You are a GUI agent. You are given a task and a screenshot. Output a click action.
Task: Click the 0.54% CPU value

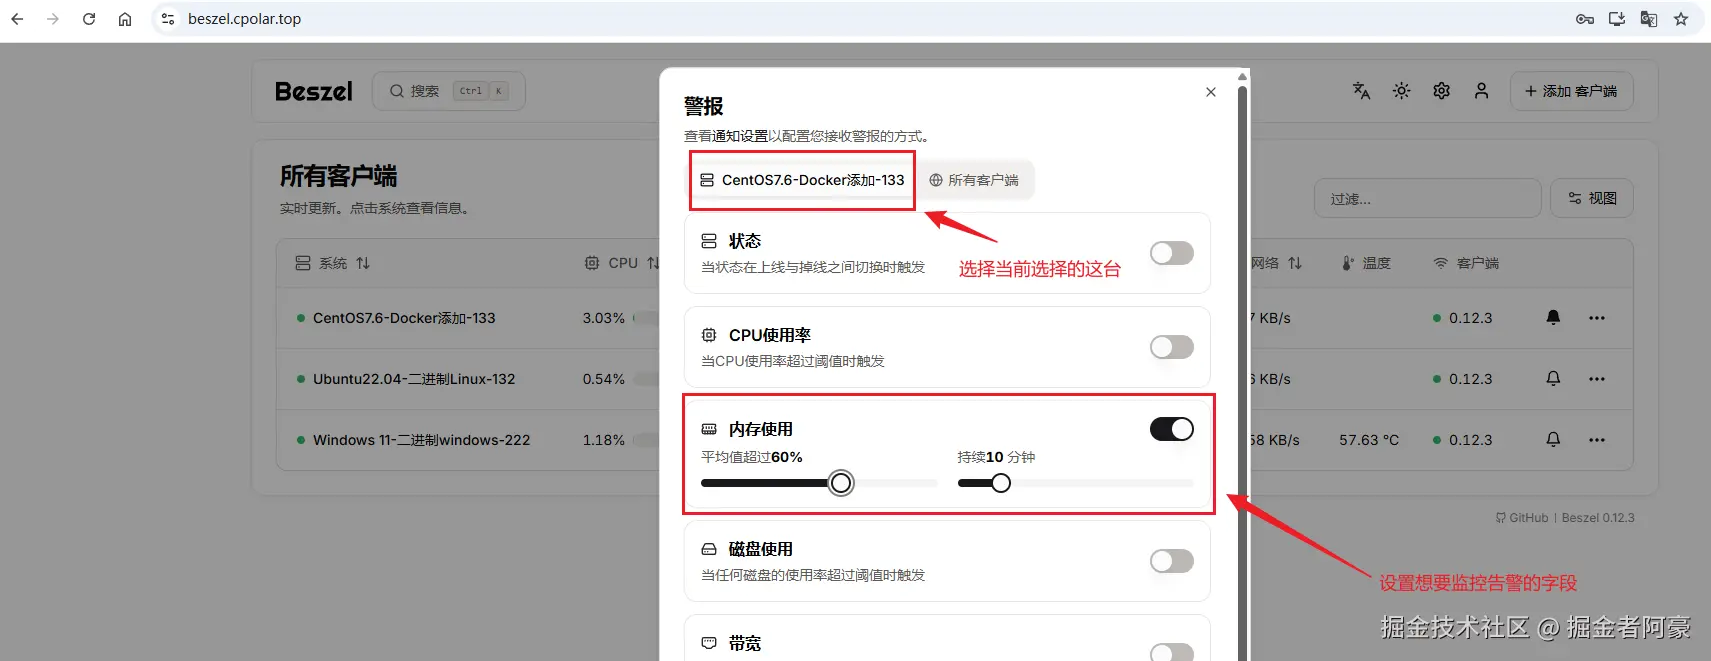(x=604, y=379)
